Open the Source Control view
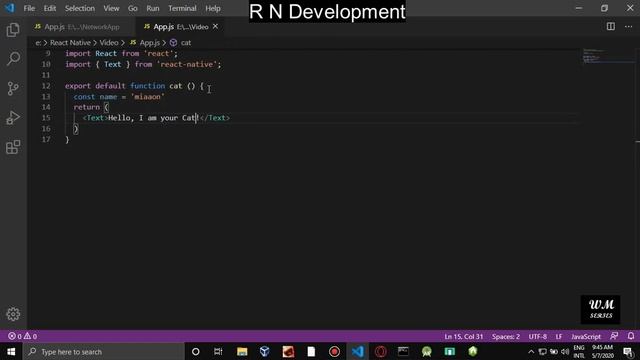 (13, 88)
